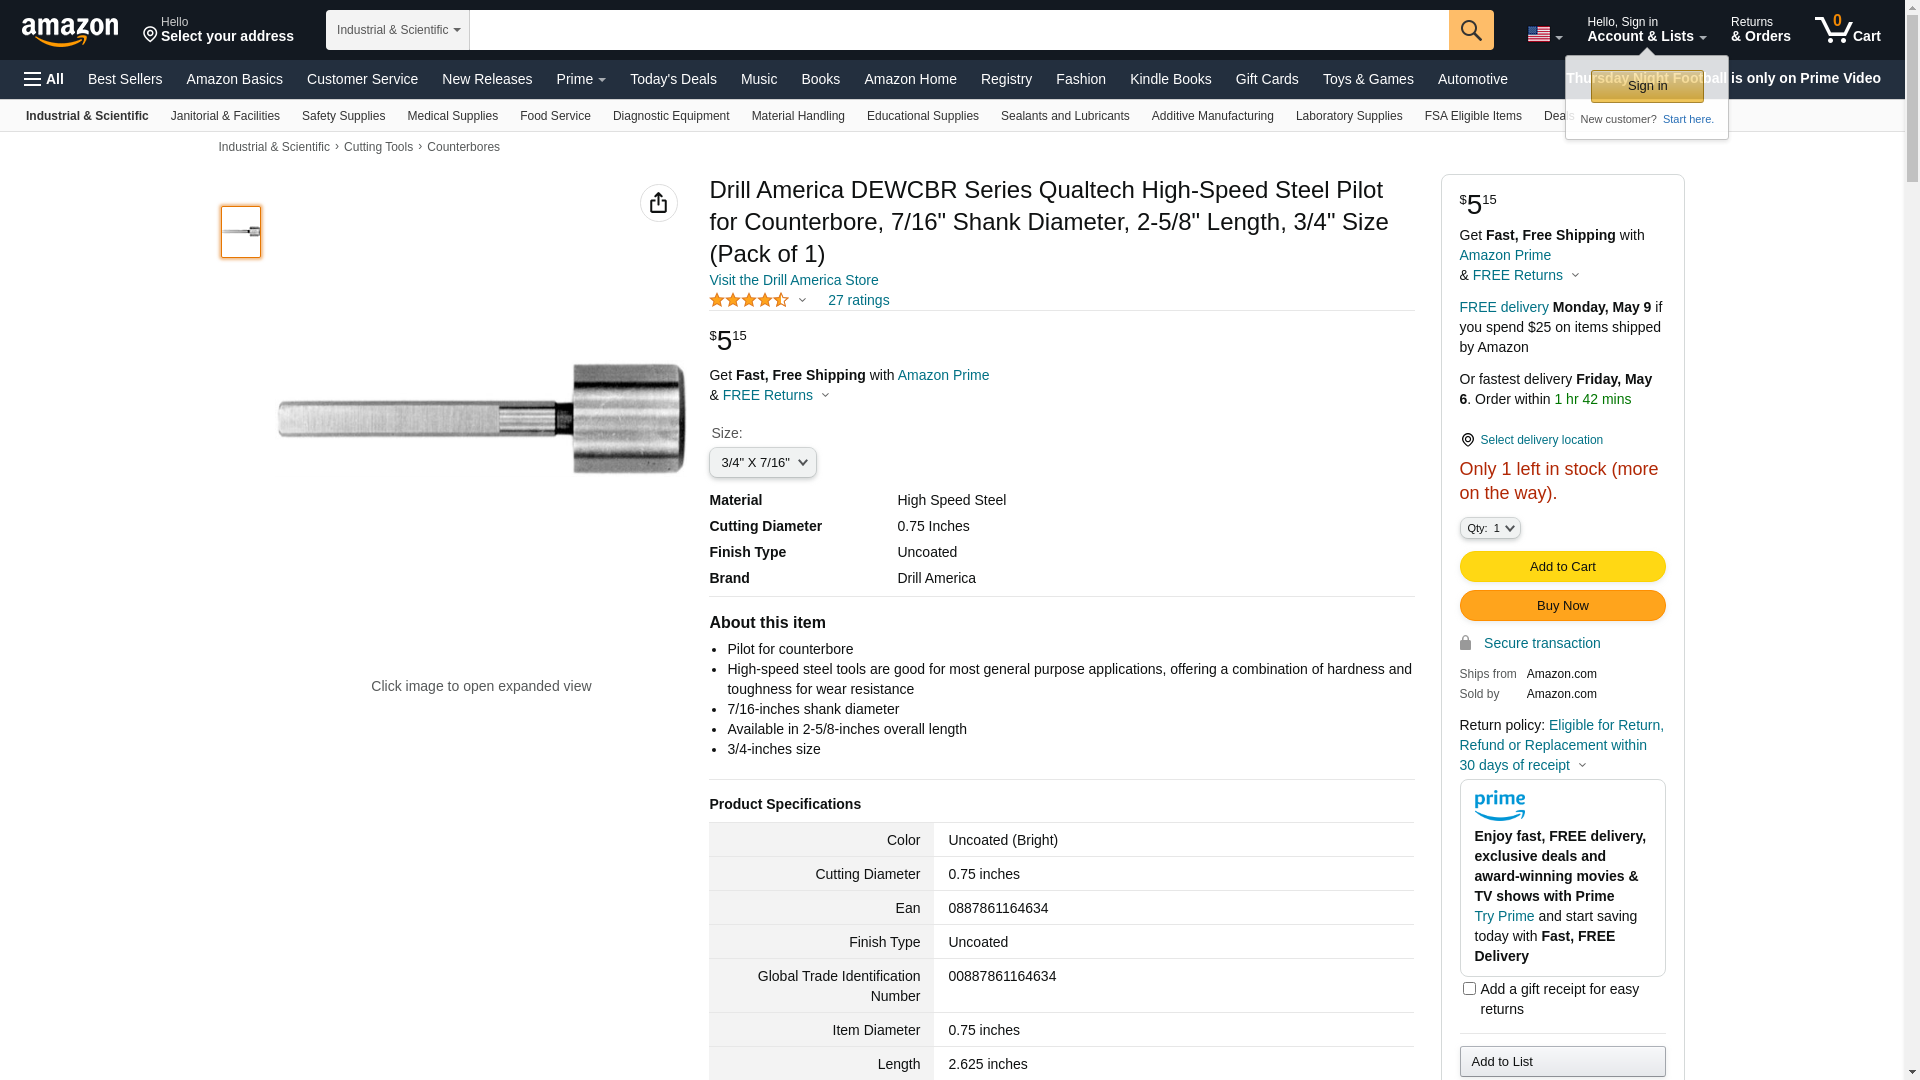Open the Qty quantity dropdown
This screenshot has width=1920, height=1080.
pyautogui.click(x=1489, y=528)
